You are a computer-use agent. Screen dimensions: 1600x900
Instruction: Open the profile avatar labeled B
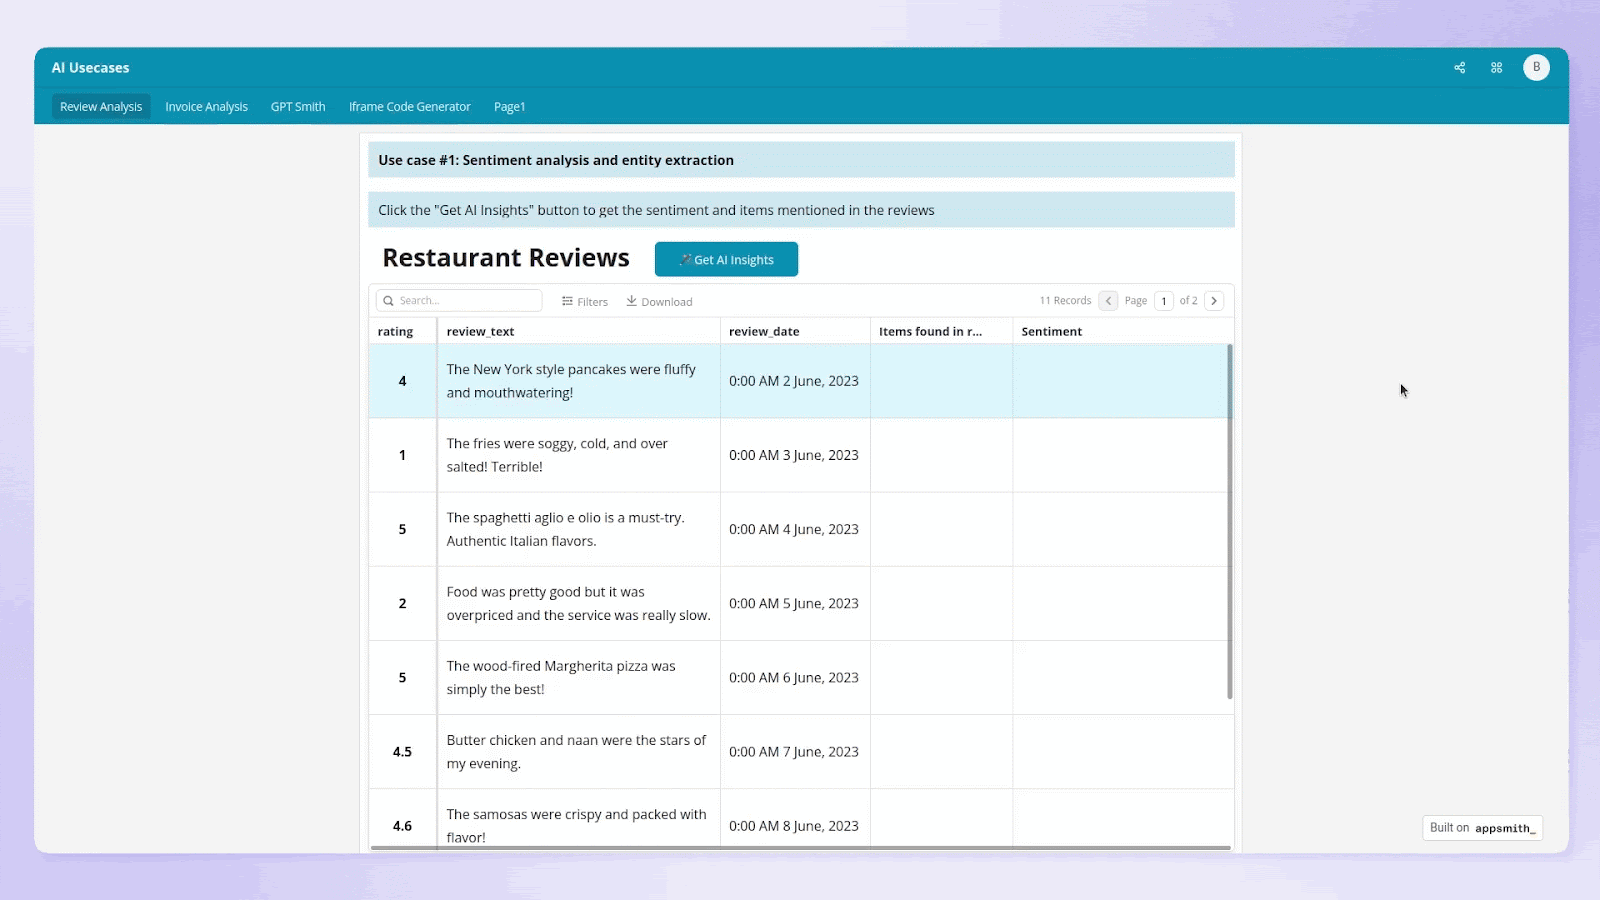pyautogui.click(x=1536, y=67)
